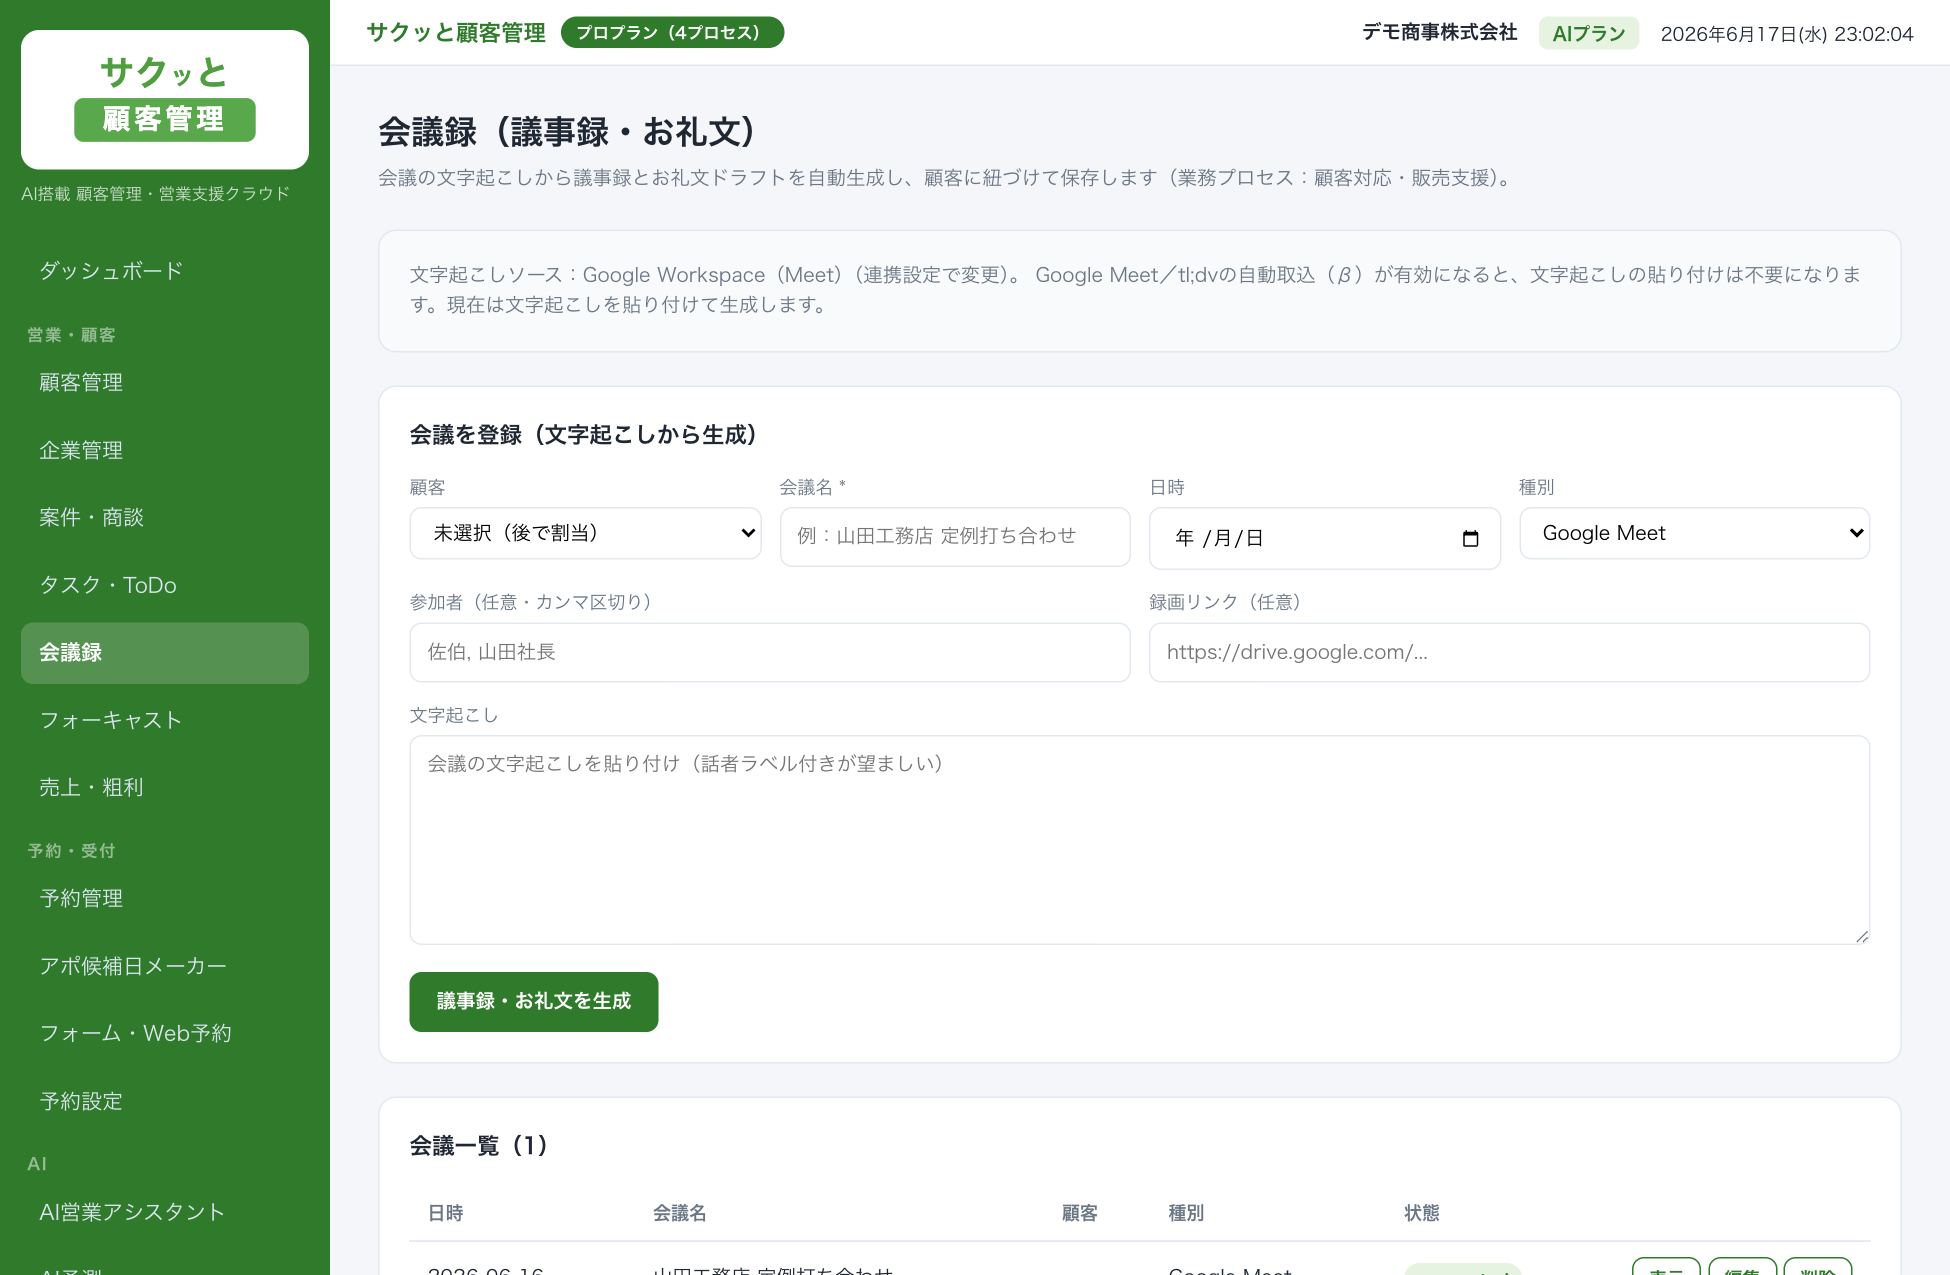Focus the 日時 date input

point(1325,538)
